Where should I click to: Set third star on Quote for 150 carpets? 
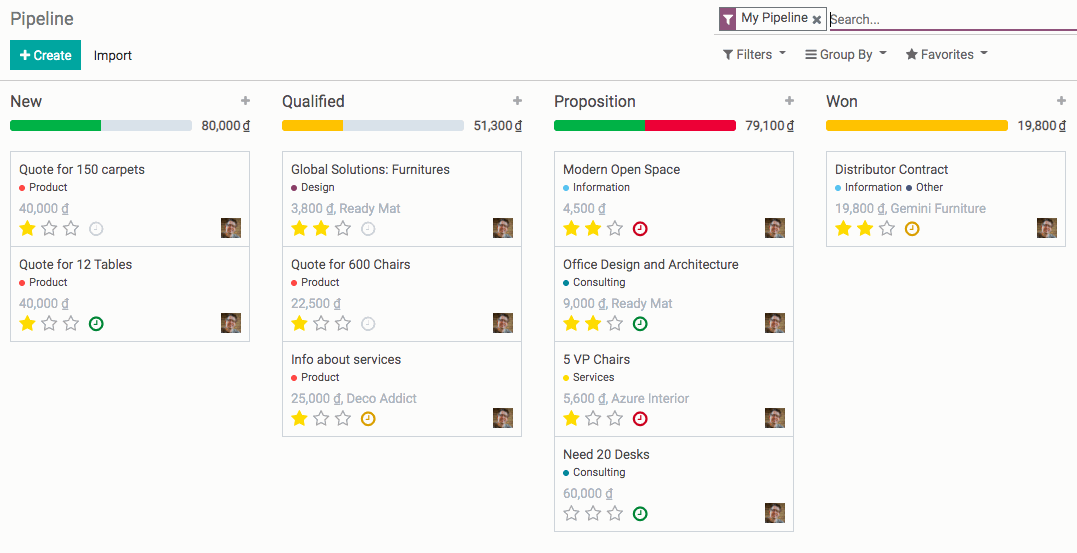point(71,229)
